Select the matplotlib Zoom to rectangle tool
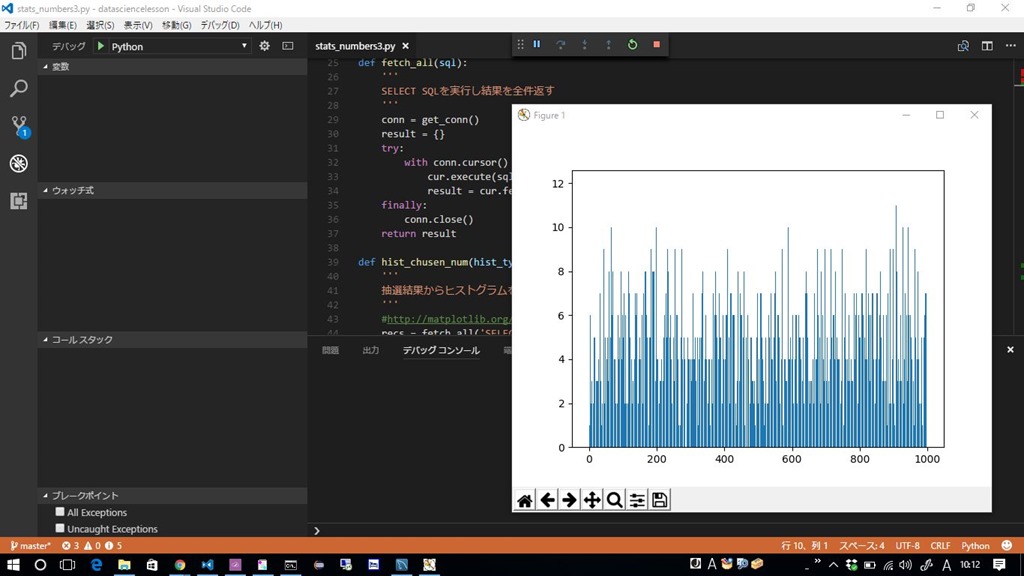Image resolution: width=1024 pixels, height=576 pixels. click(615, 500)
